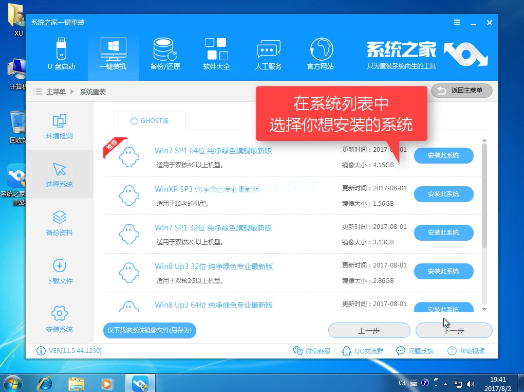Click 系统之家 app button on taskbar
The height and width of the screenshot is (392, 524).
(x=140, y=383)
